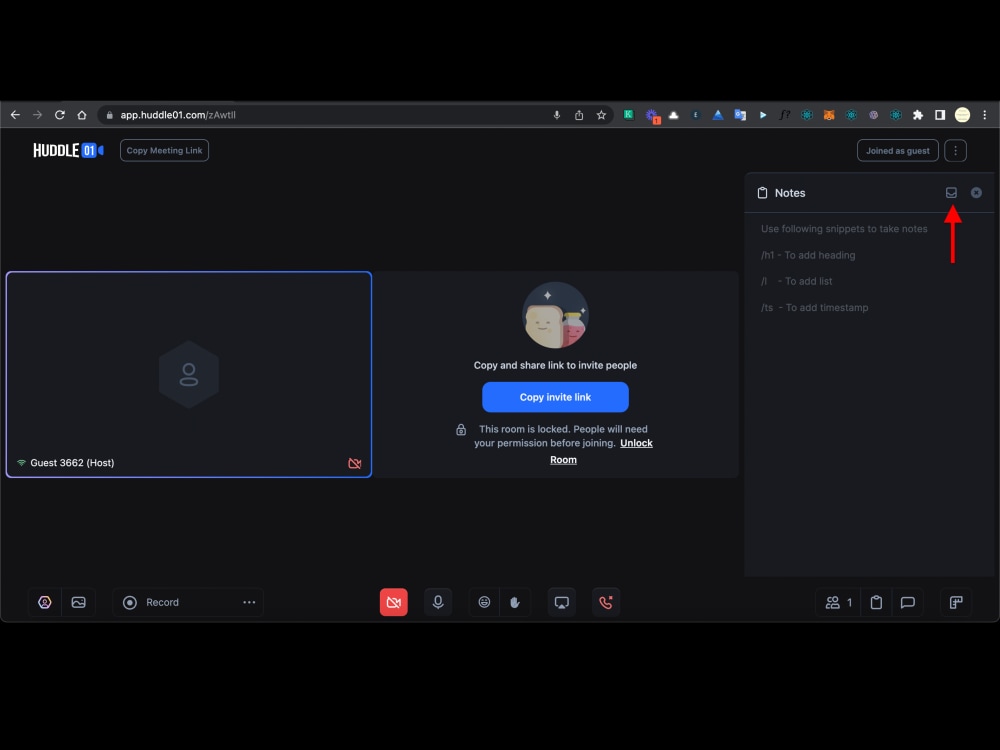Click the address bar microphone icon
The height and width of the screenshot is (750, 1000).
pos(556,115)
